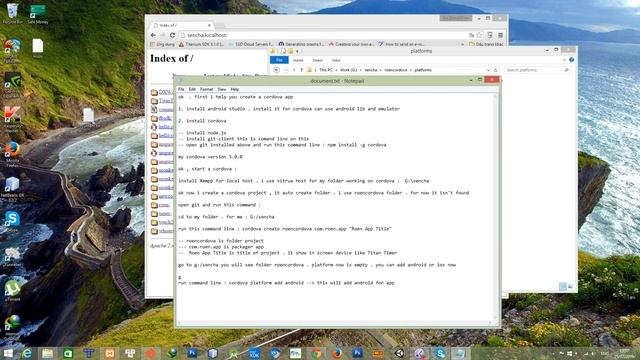640x360 pixels.
Task: Open Unity from the taskbar
Action: pos(399,353)
